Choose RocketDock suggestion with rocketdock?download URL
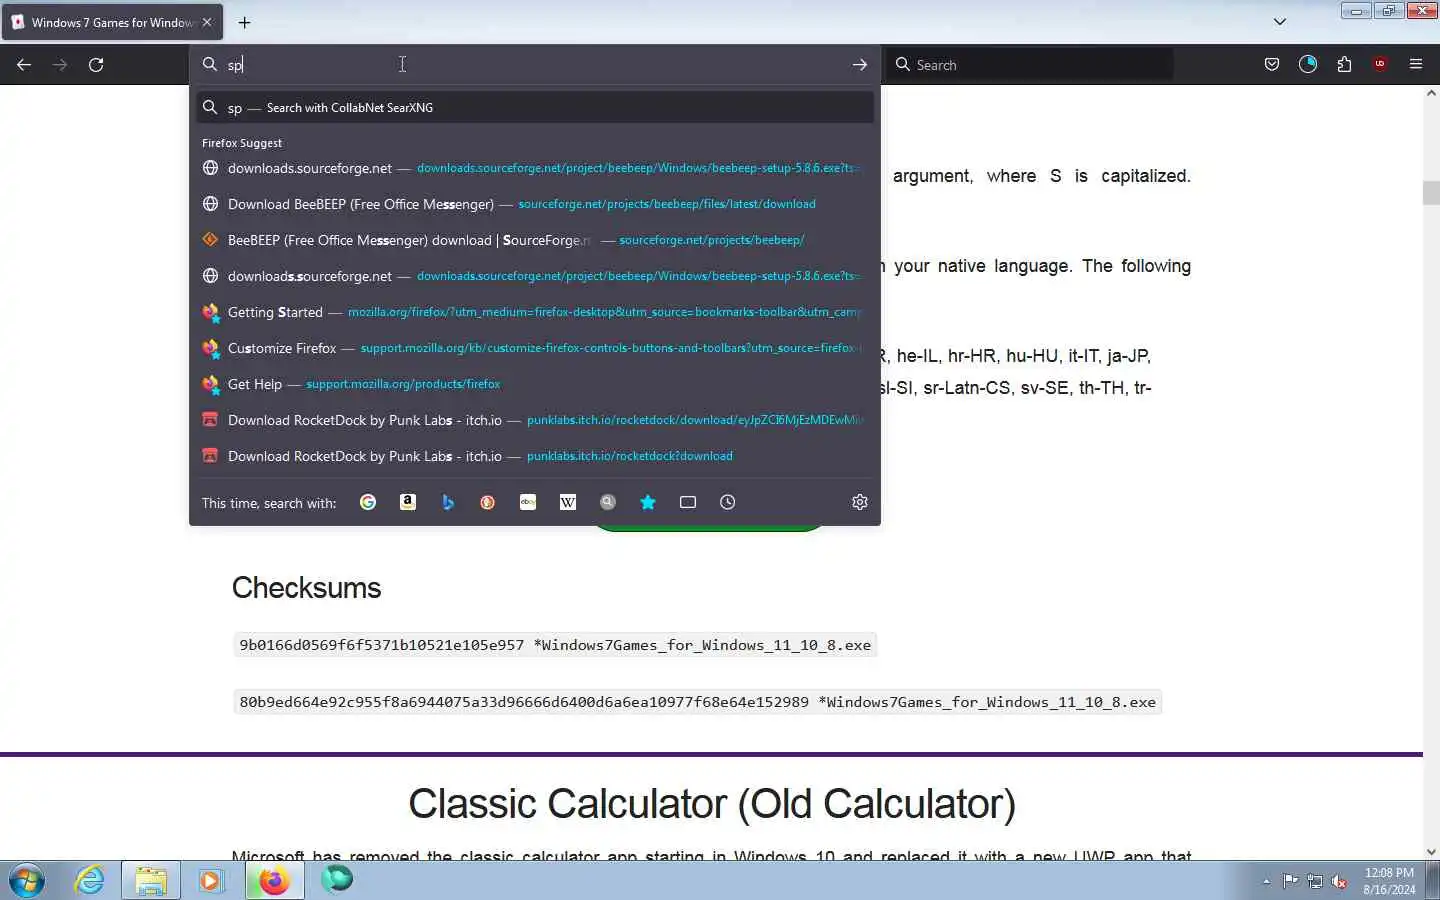This screenshot has width=1440, height=900. [x=535, y=456]
